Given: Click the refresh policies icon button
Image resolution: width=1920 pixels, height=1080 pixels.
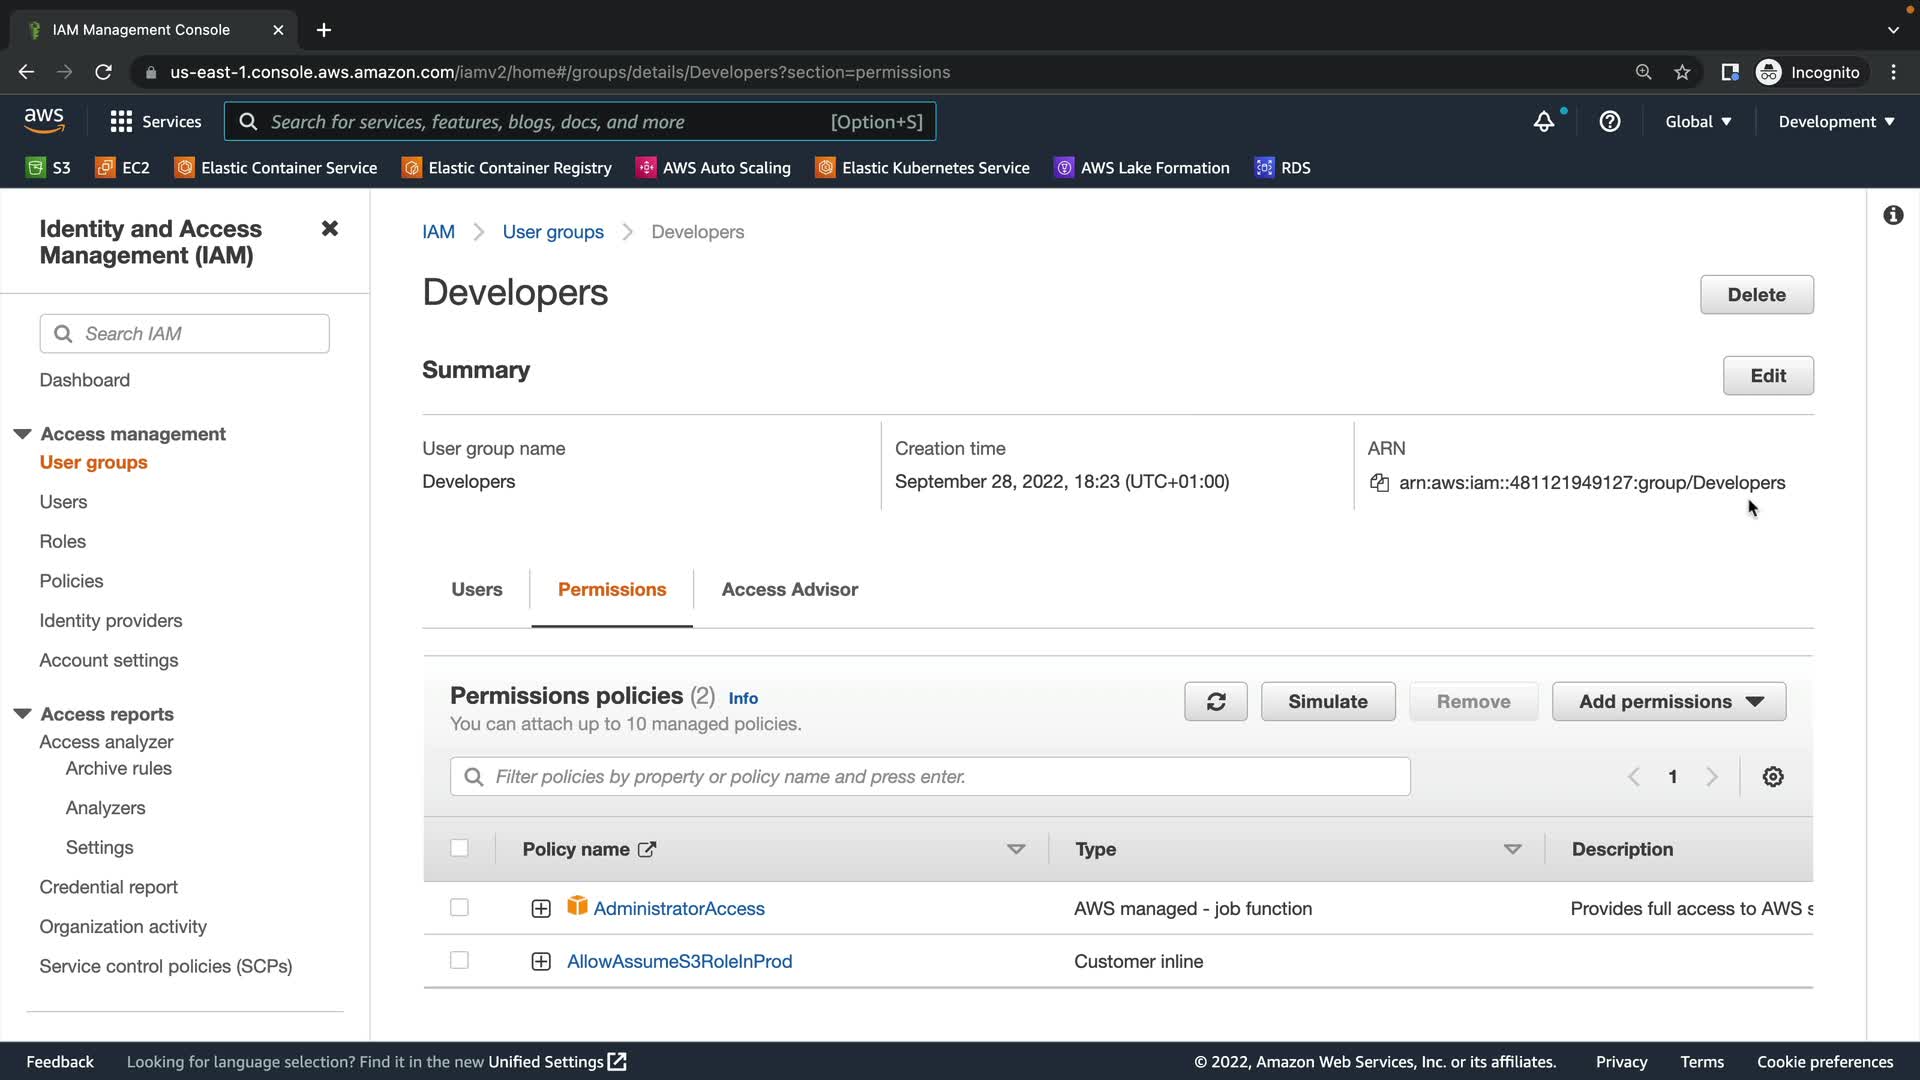Looking at the screenshot, I should [x=1215, y=702].
